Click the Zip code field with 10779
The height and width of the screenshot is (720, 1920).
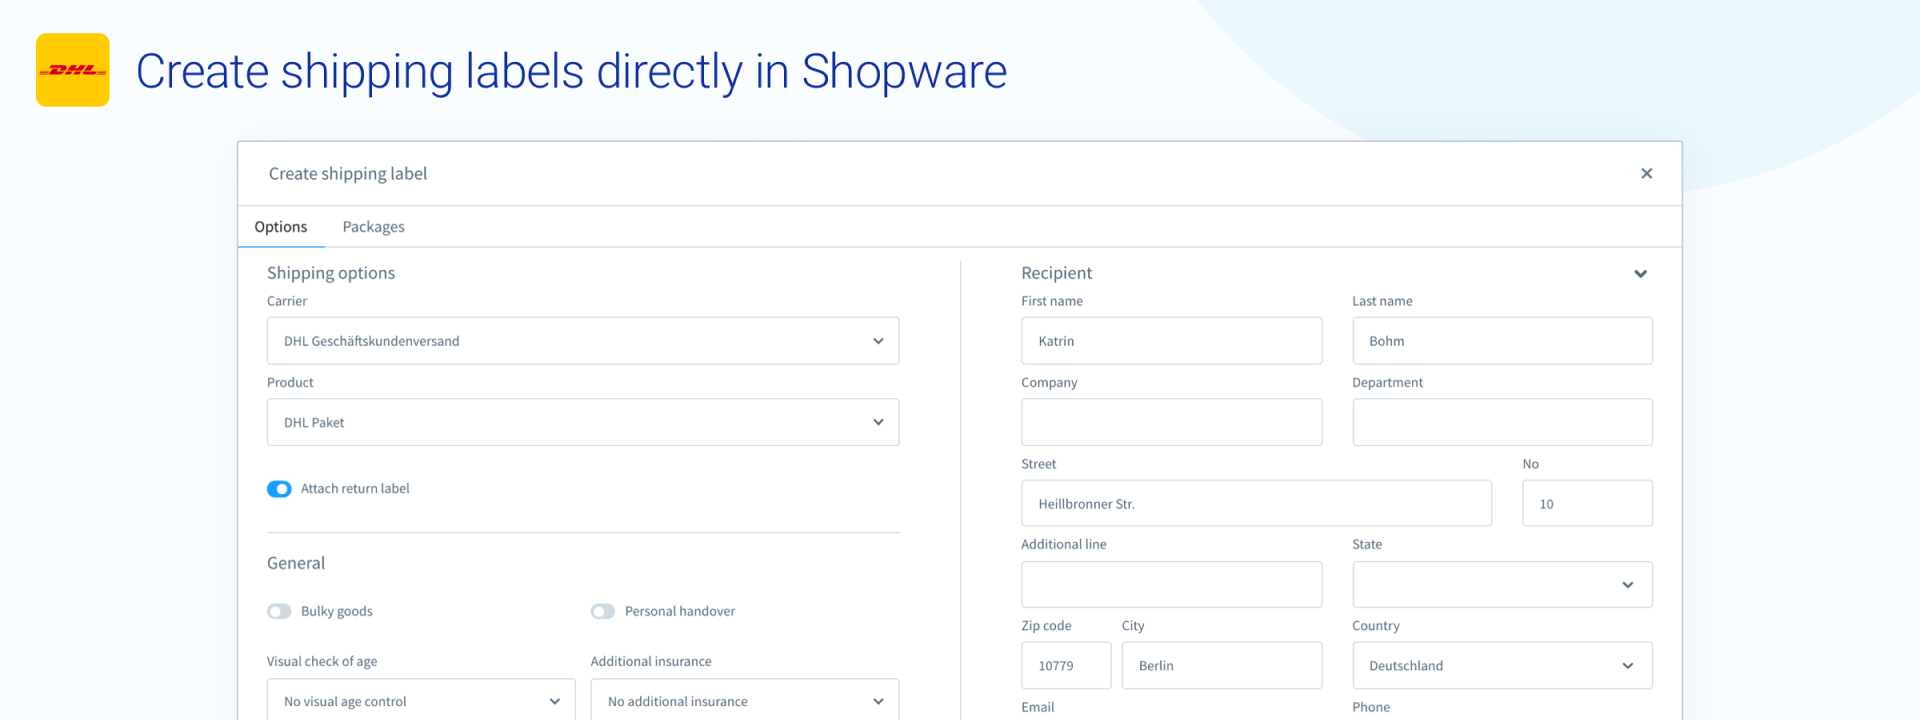coord(1066,665)
